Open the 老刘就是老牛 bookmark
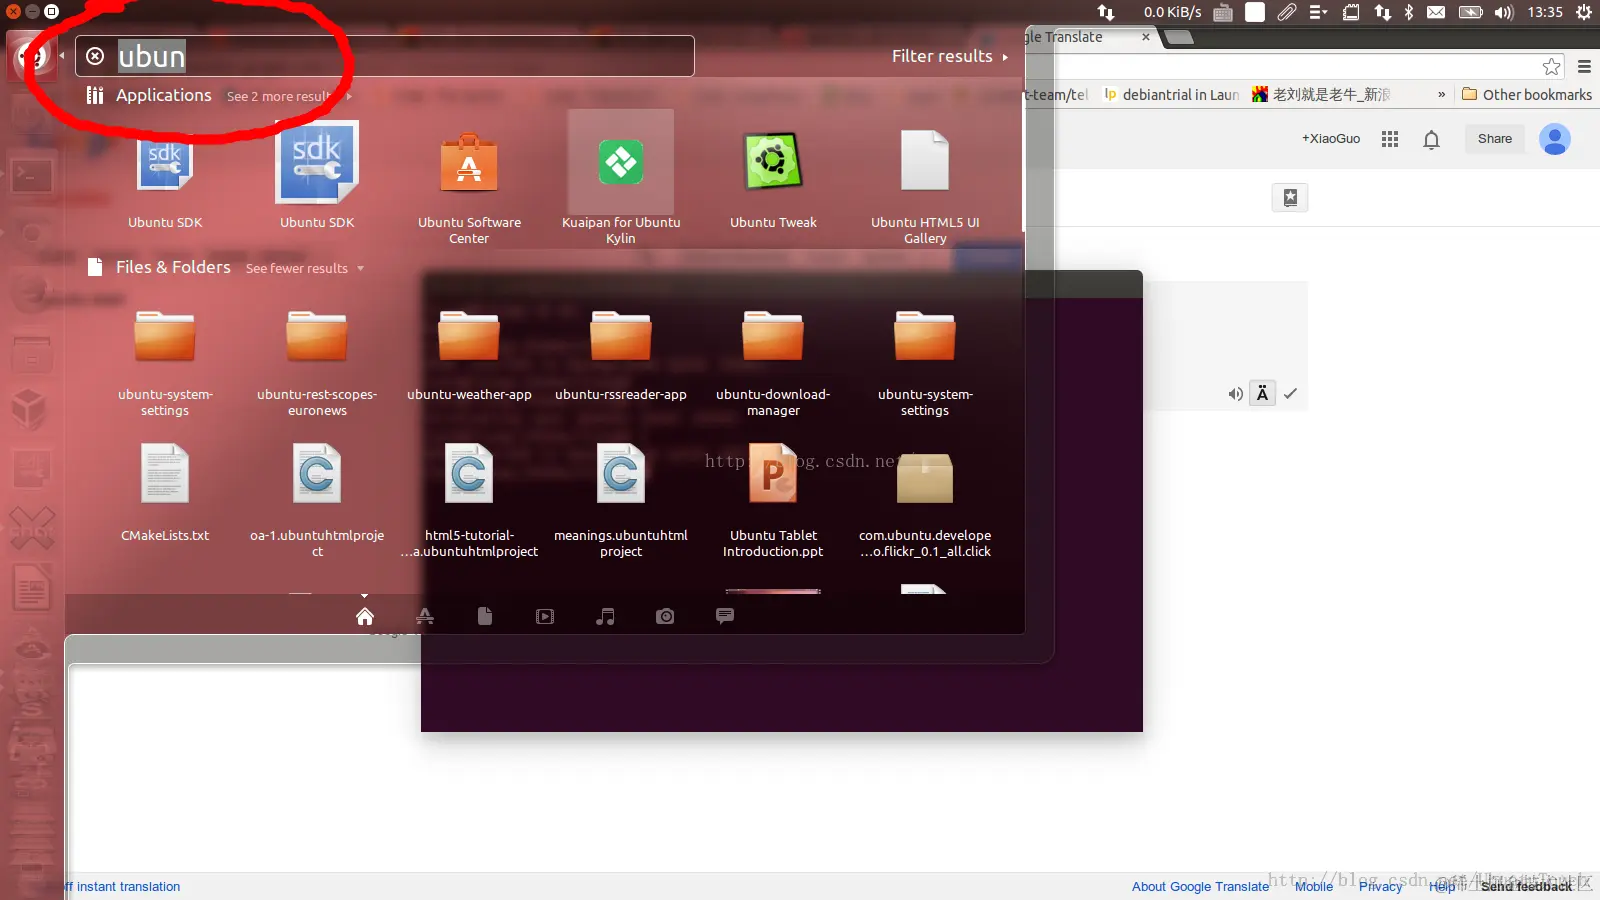This screenshot has height=900, width=1600. 1322,95
